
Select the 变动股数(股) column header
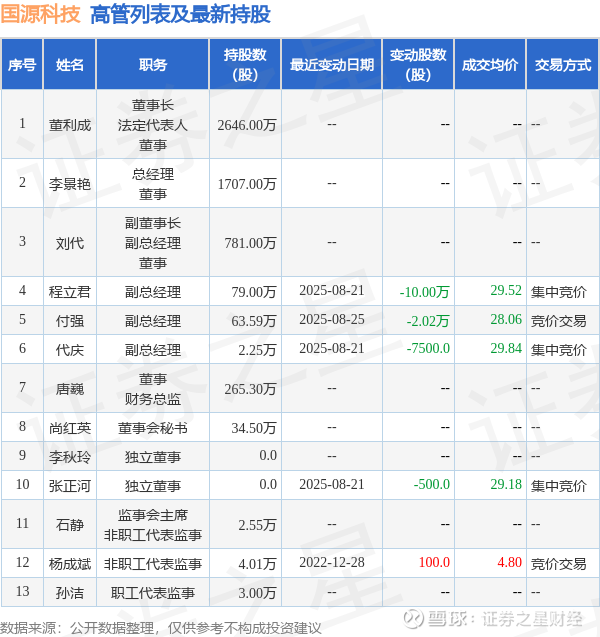coord(418,65)
